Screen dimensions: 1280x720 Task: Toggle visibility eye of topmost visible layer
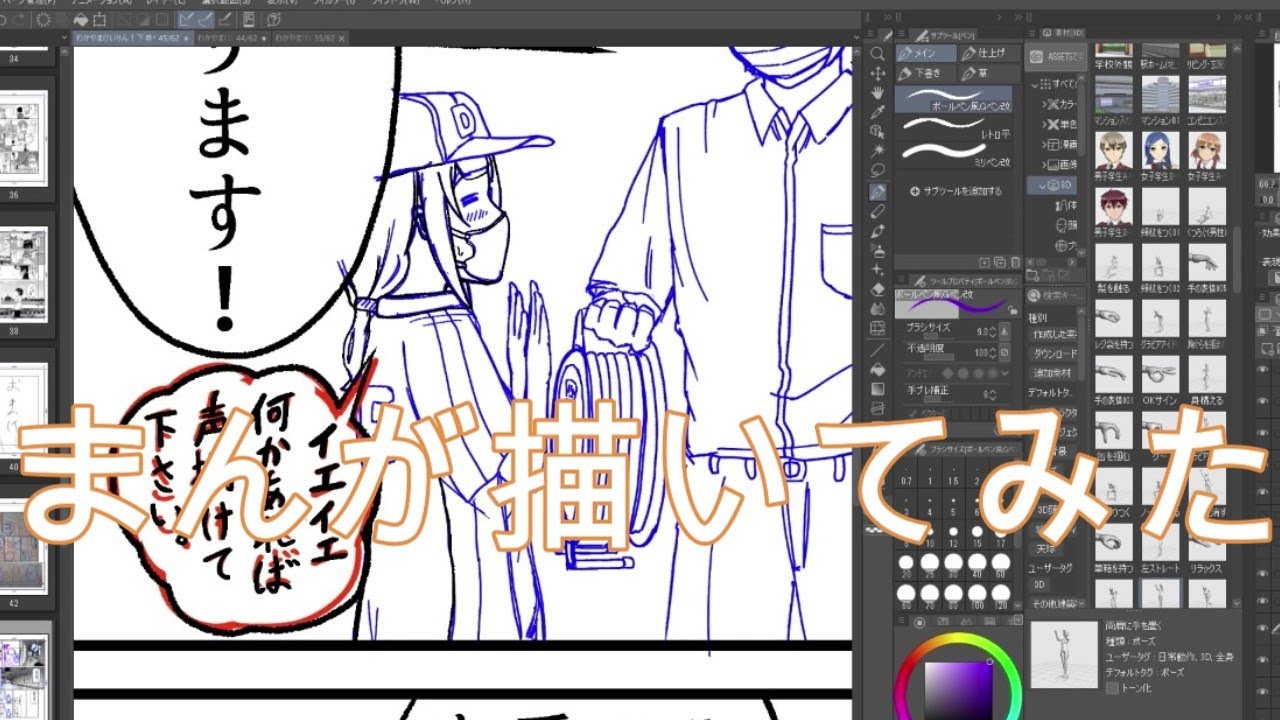point(1263,369)
